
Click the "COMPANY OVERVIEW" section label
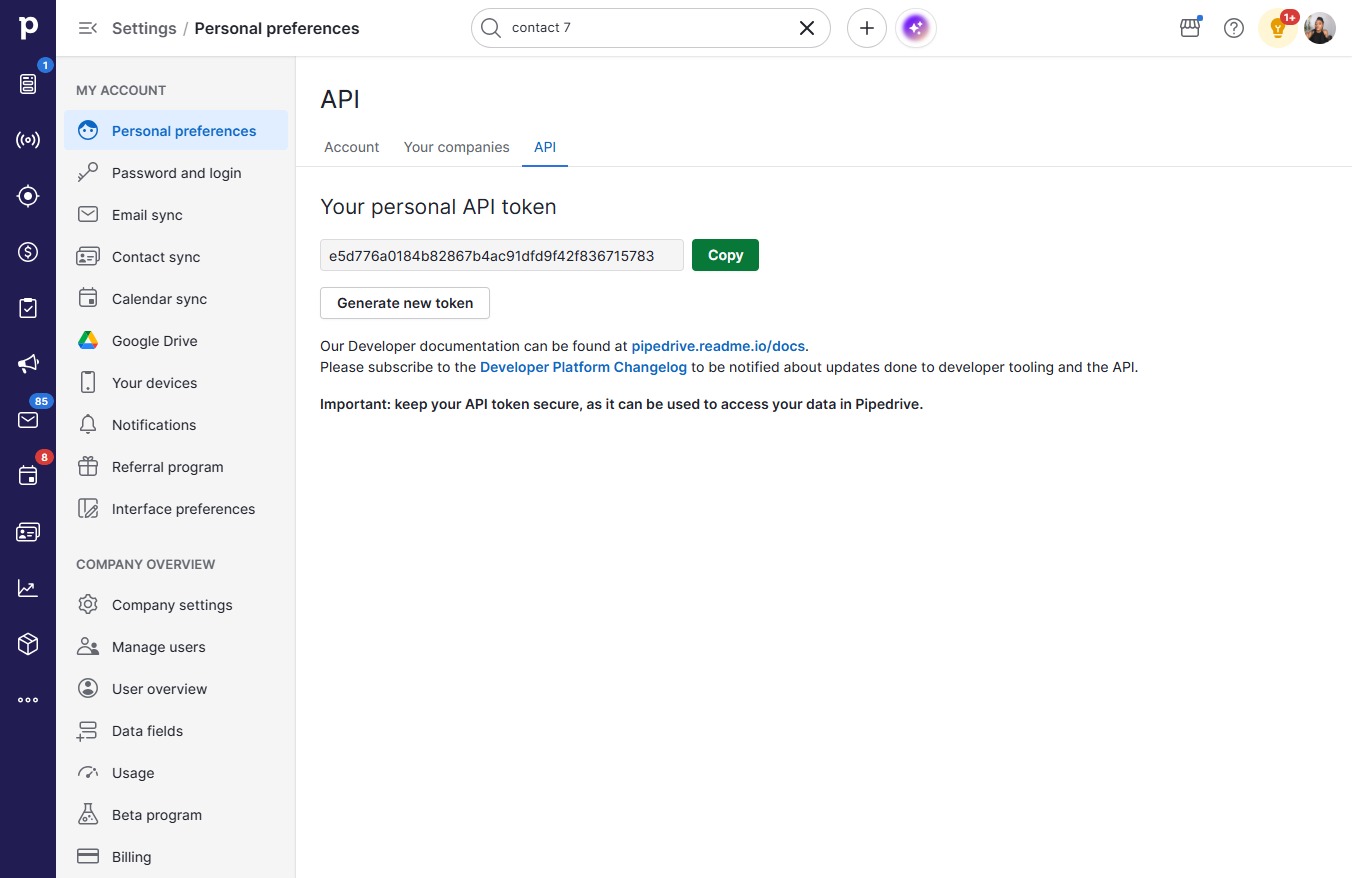point(146,564)
